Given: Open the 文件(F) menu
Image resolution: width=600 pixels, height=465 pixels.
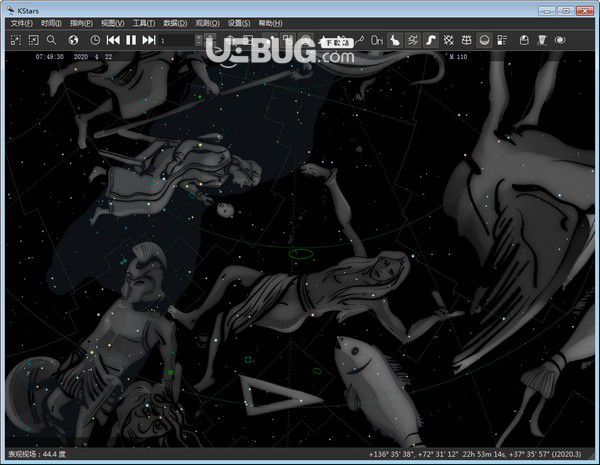Looking at the screenshot, I should click(21, 23).
